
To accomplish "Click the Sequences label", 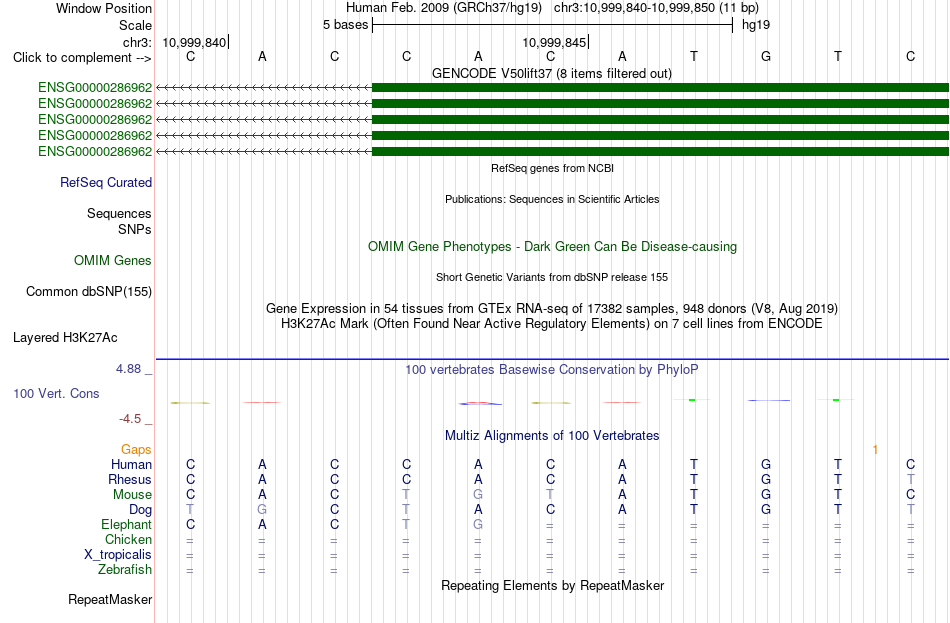I will click(119, 213).
